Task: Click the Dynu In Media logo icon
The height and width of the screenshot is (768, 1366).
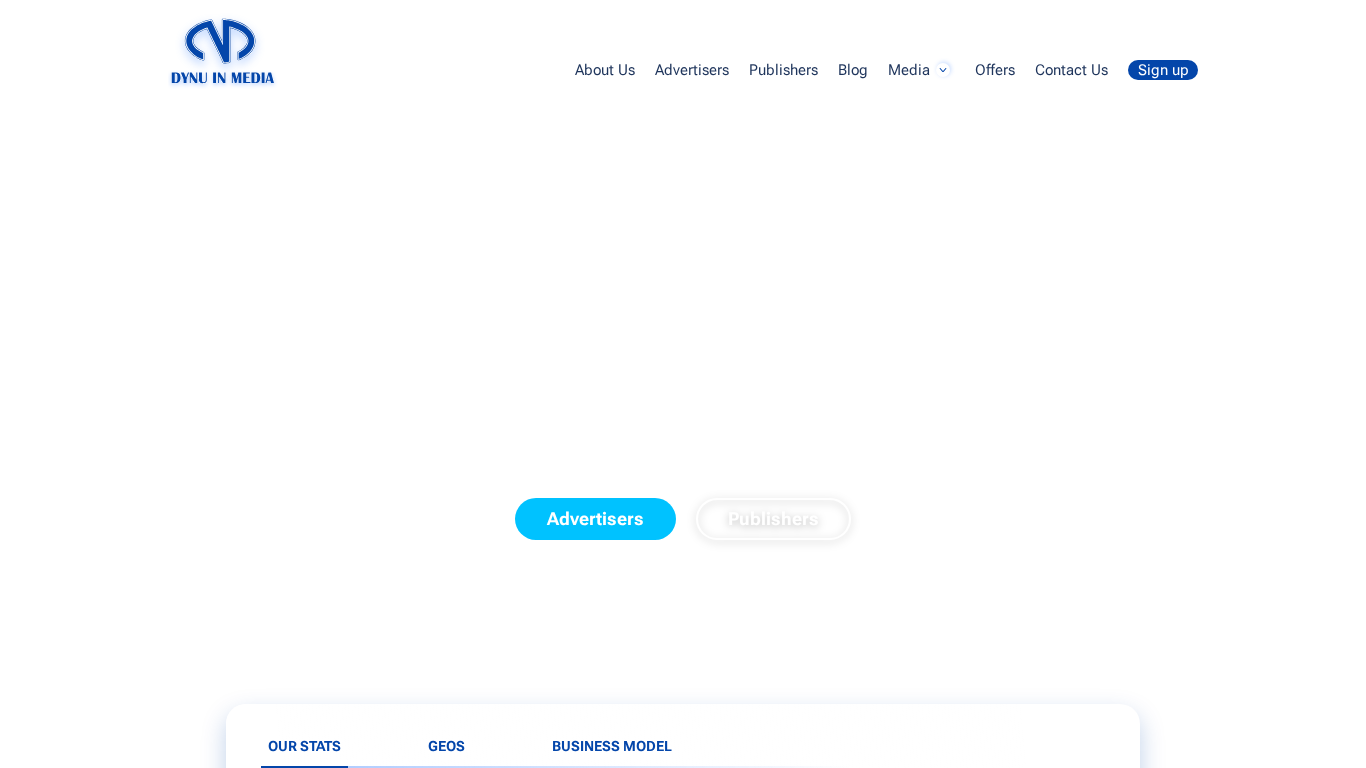Action: click(x=222, y=40)
